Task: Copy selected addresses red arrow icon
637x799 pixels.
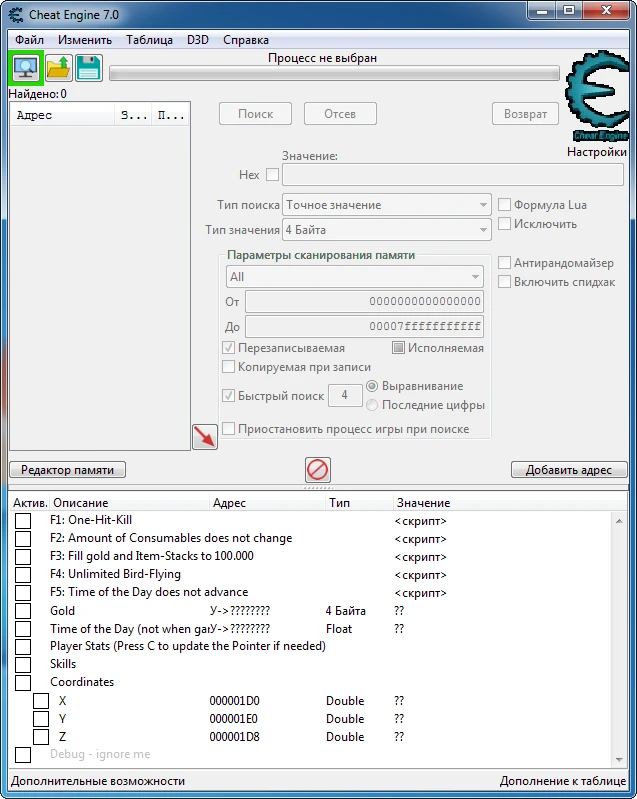Action: [205, 437]
